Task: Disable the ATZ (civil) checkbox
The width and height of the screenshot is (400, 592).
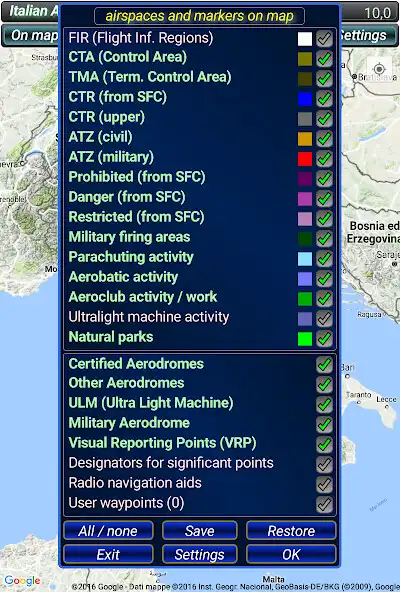Action: tap(324, 139)
